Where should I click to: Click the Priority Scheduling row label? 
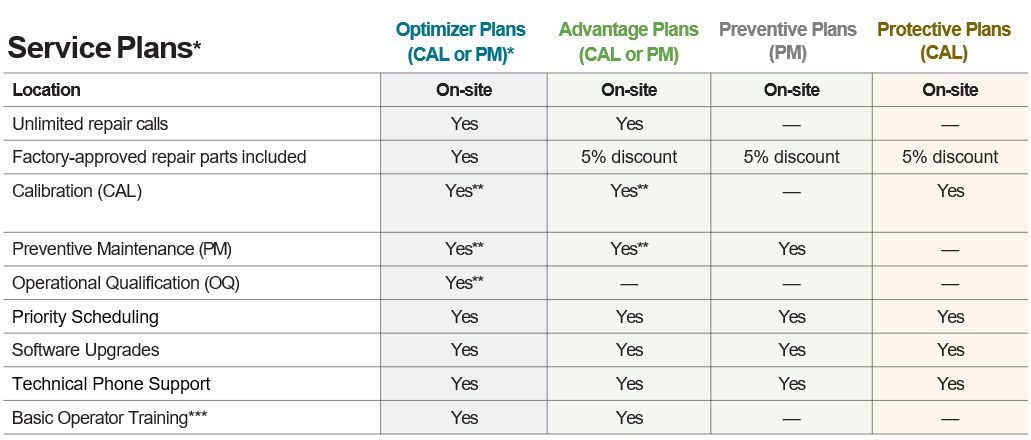85,317
